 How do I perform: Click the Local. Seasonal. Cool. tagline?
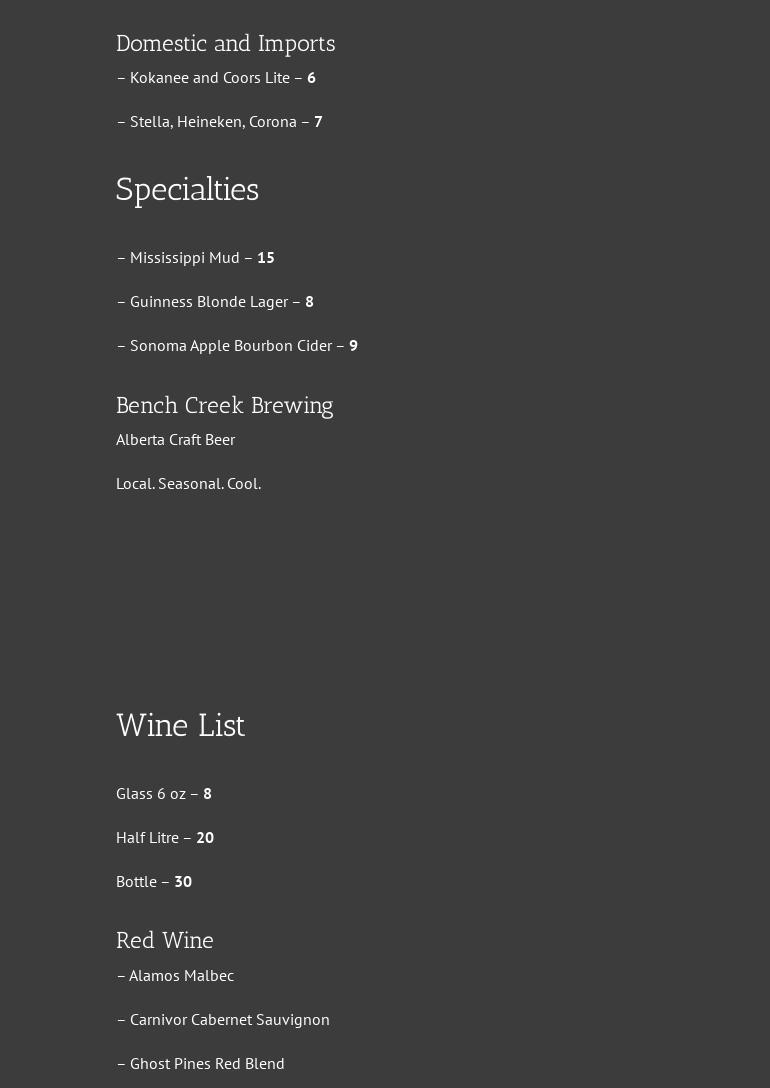[188, 484]
